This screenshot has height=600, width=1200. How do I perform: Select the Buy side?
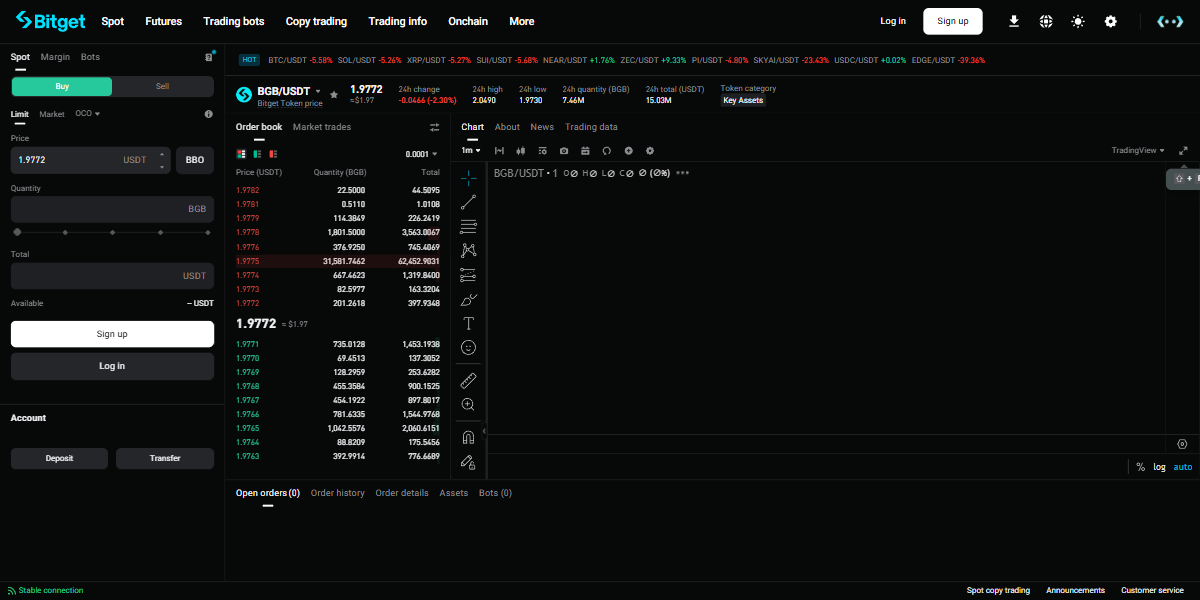coord(62,86)
